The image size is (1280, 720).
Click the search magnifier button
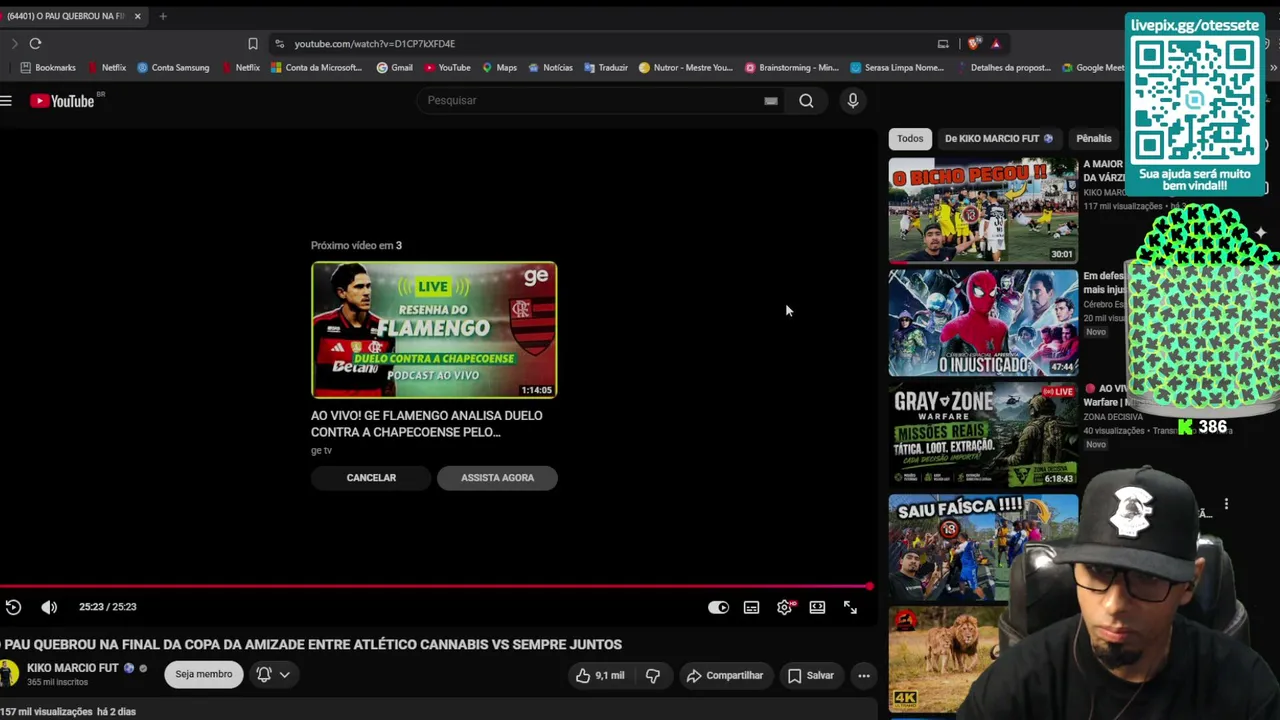(806, 100)
